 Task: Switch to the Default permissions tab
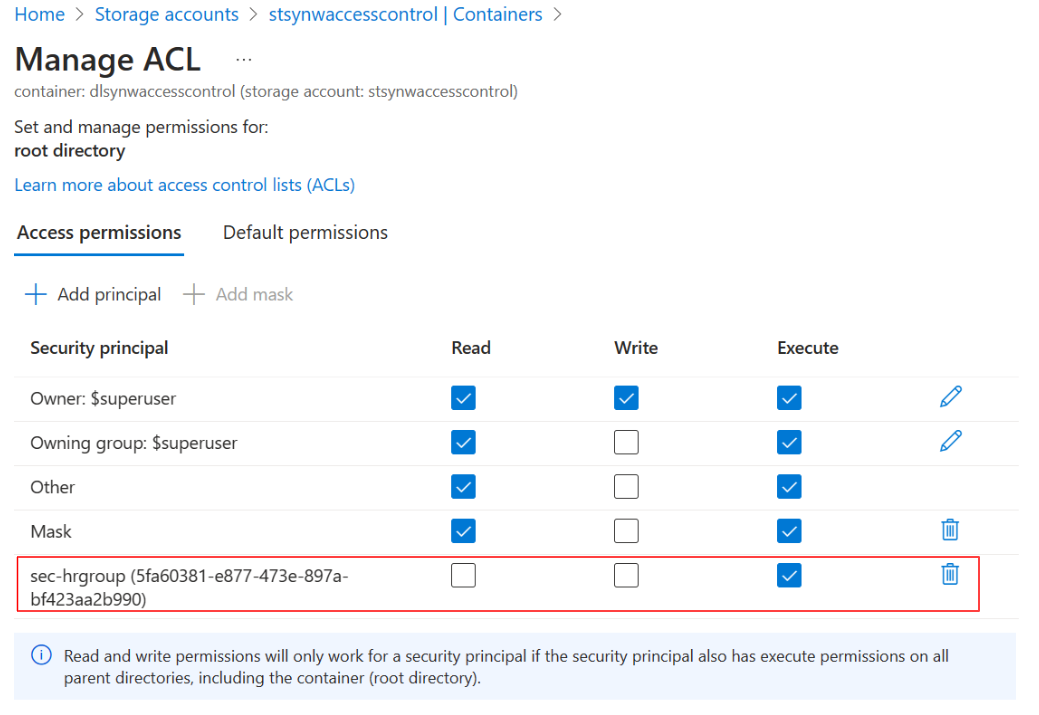[305, 232]
